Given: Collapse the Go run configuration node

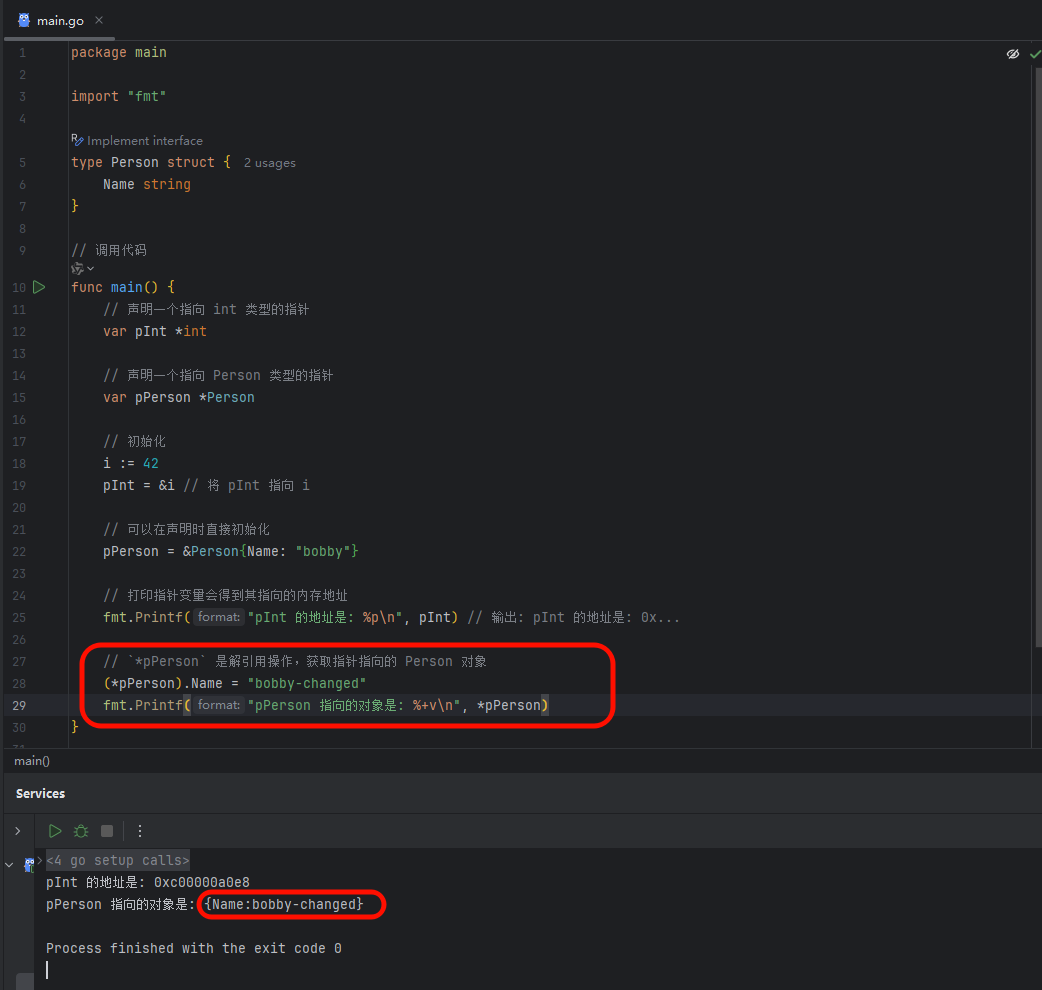Looking at the screenshot, I should click(9, 864).
